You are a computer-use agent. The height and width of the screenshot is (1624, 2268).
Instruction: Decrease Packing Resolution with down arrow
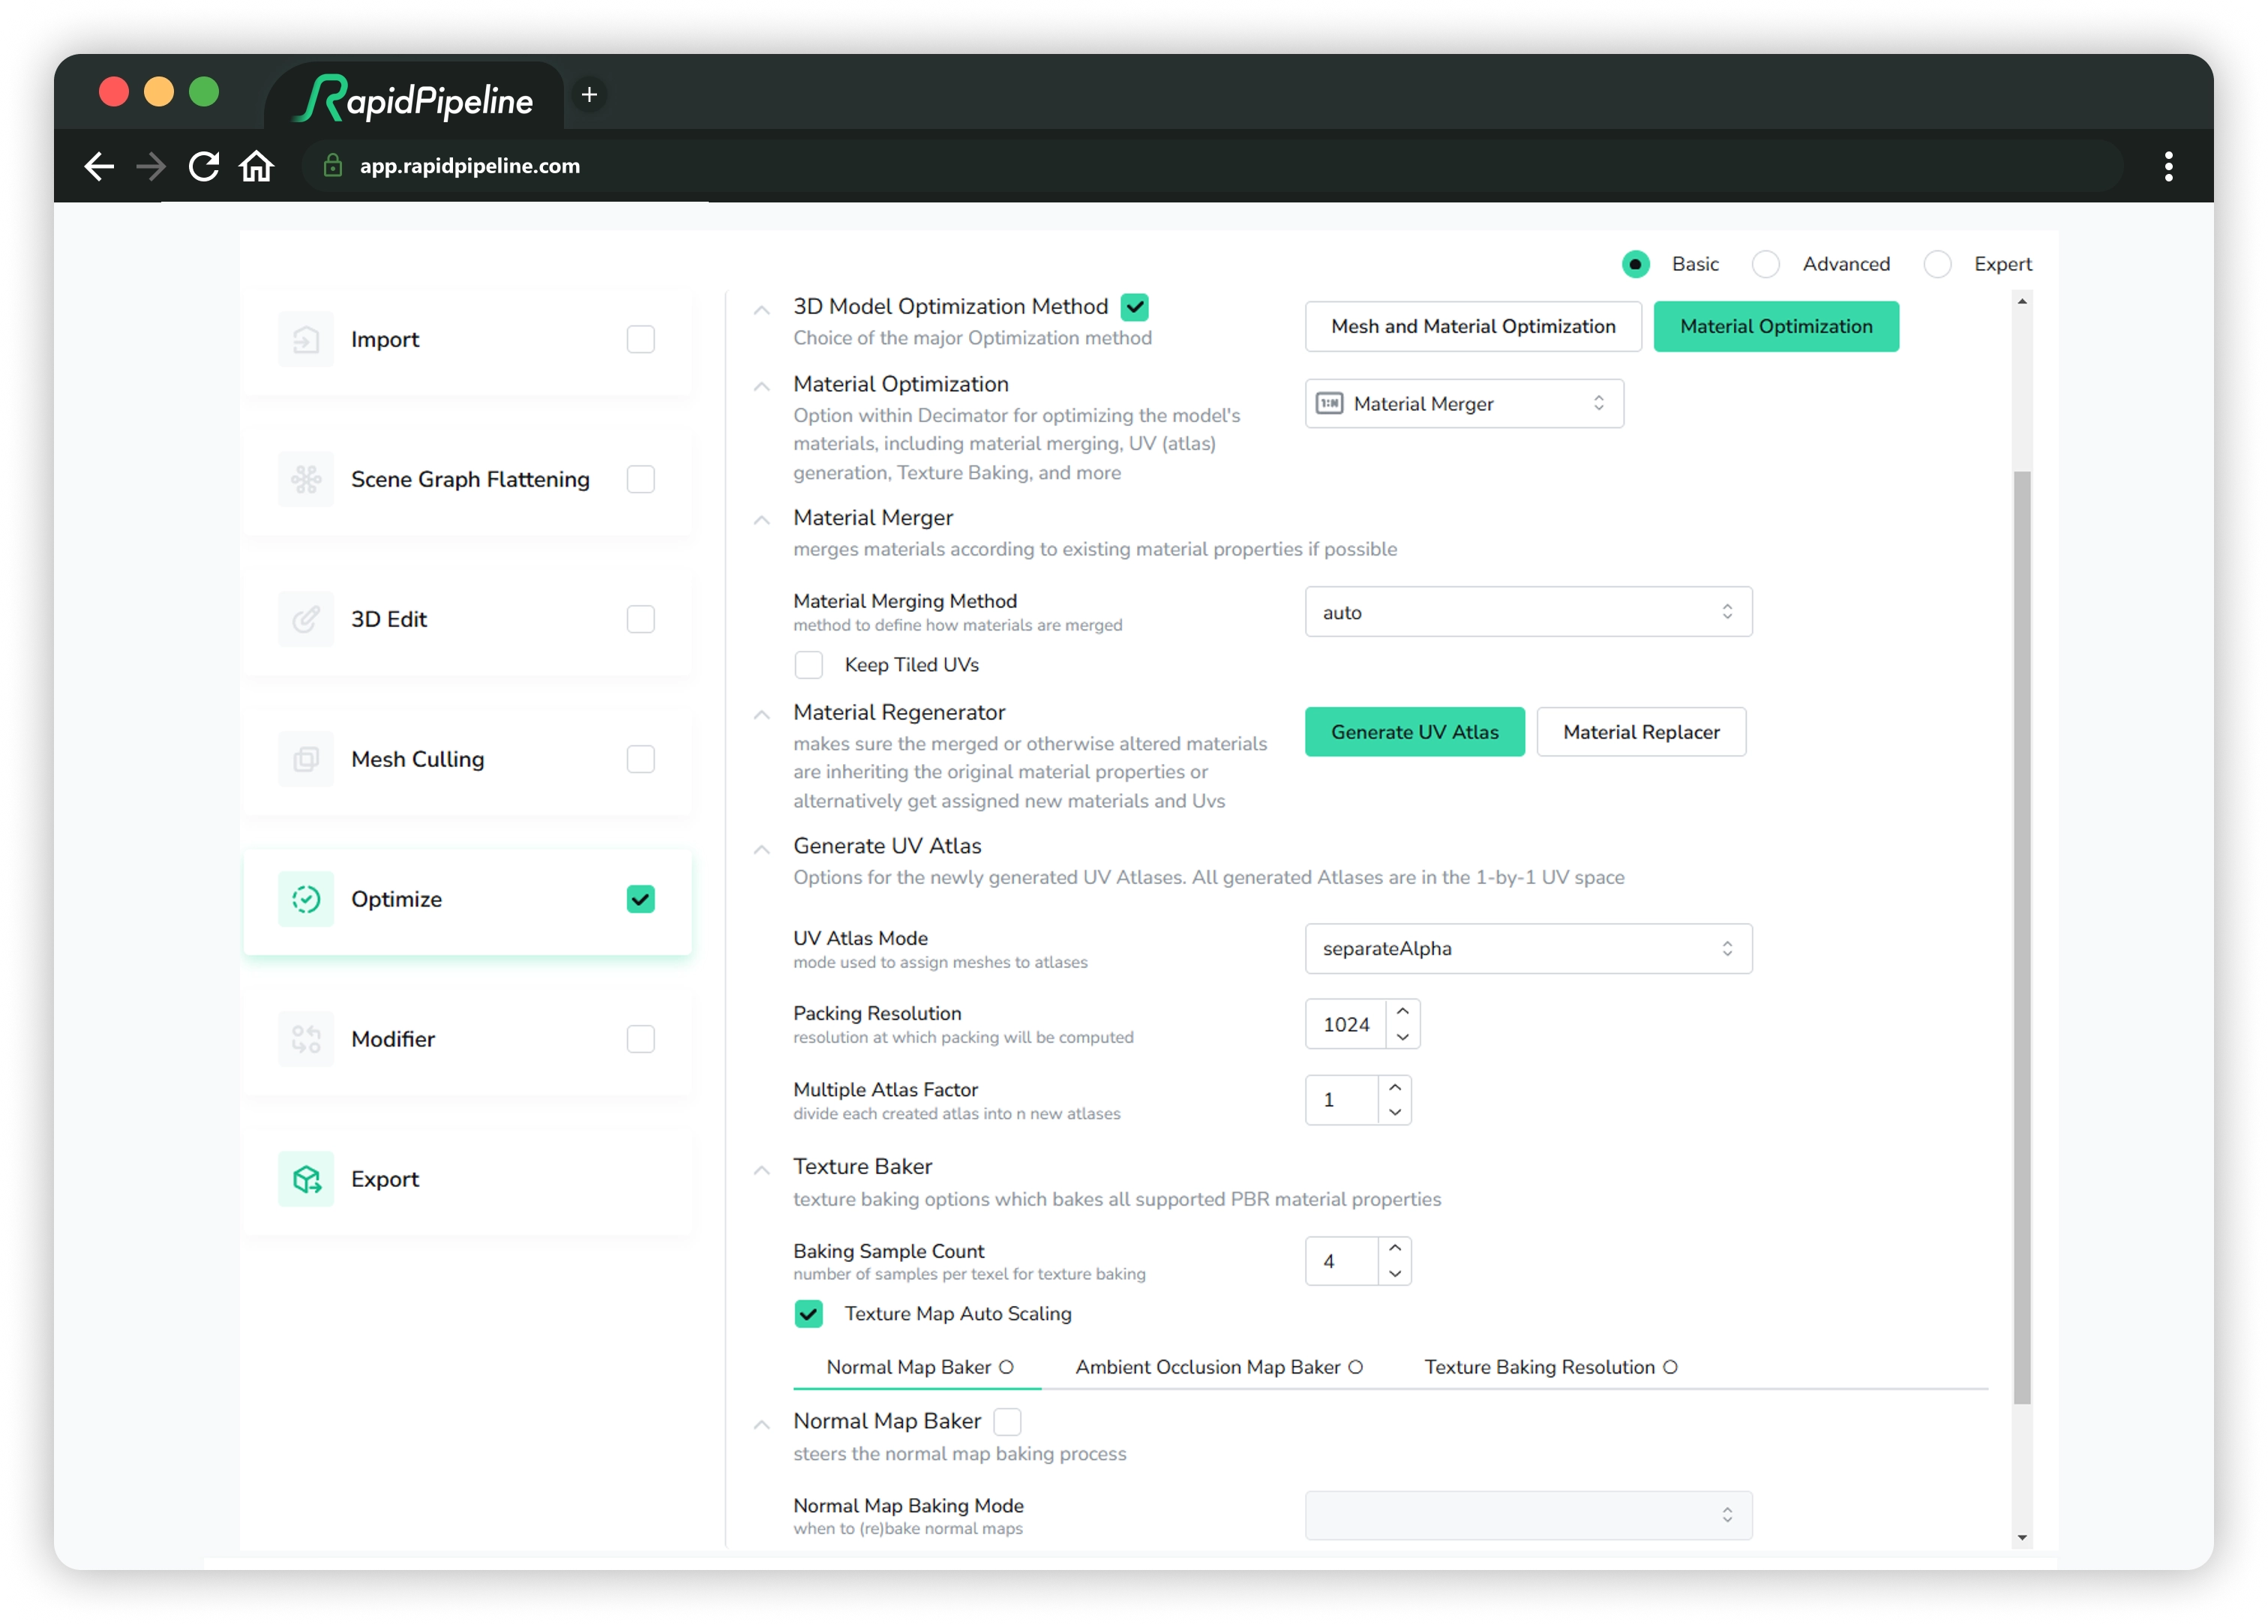click(1403, 1037)
